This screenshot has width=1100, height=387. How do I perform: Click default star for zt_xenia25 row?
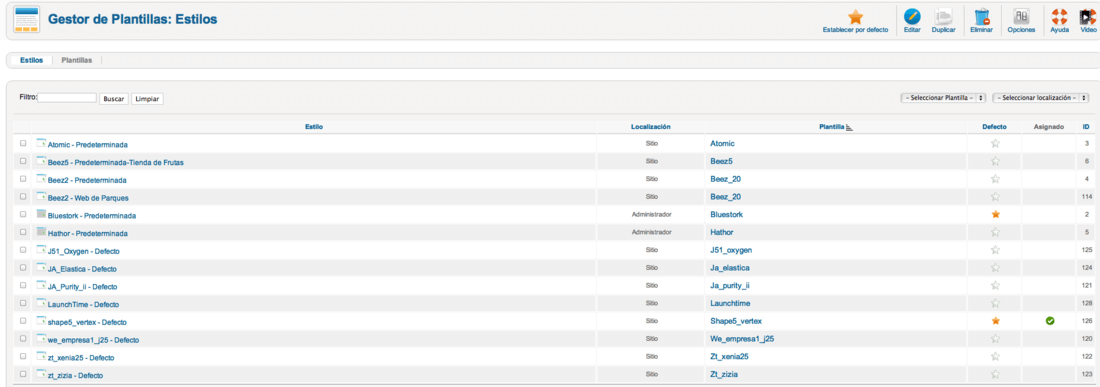(995, 357)
